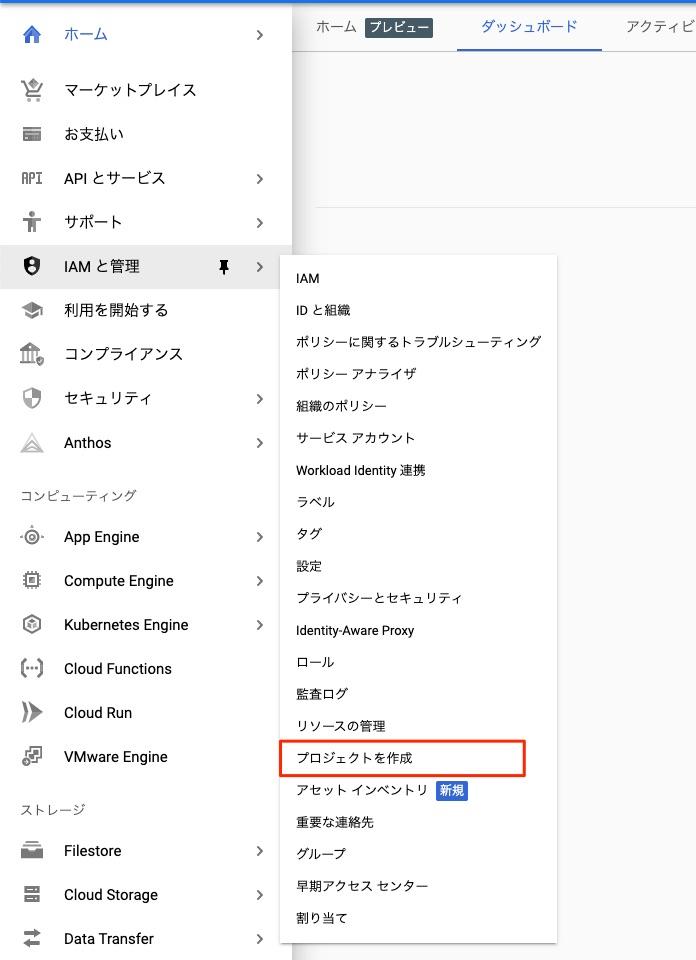Expand the Kubernetes Engine submenu chevron
Image resolution: width=696 pixels, height=960 pixels.
(x=260, y=625)
